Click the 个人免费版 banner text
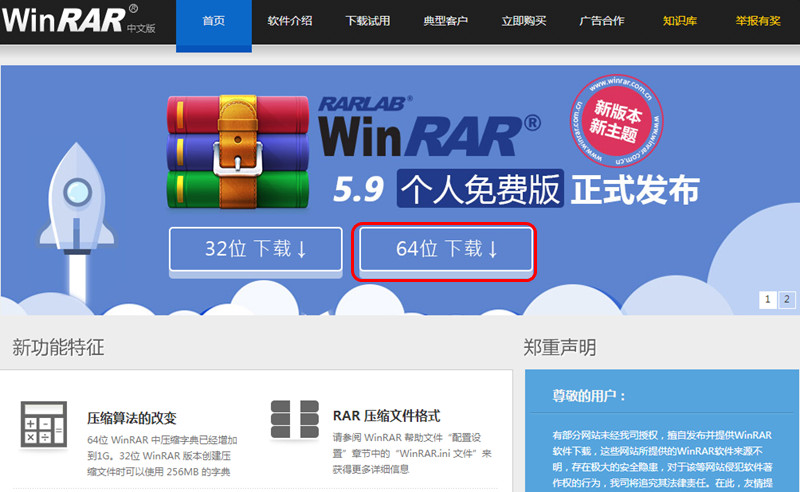Image resolution: width=800 pixels, height=492 pixels. pos(480,189)
